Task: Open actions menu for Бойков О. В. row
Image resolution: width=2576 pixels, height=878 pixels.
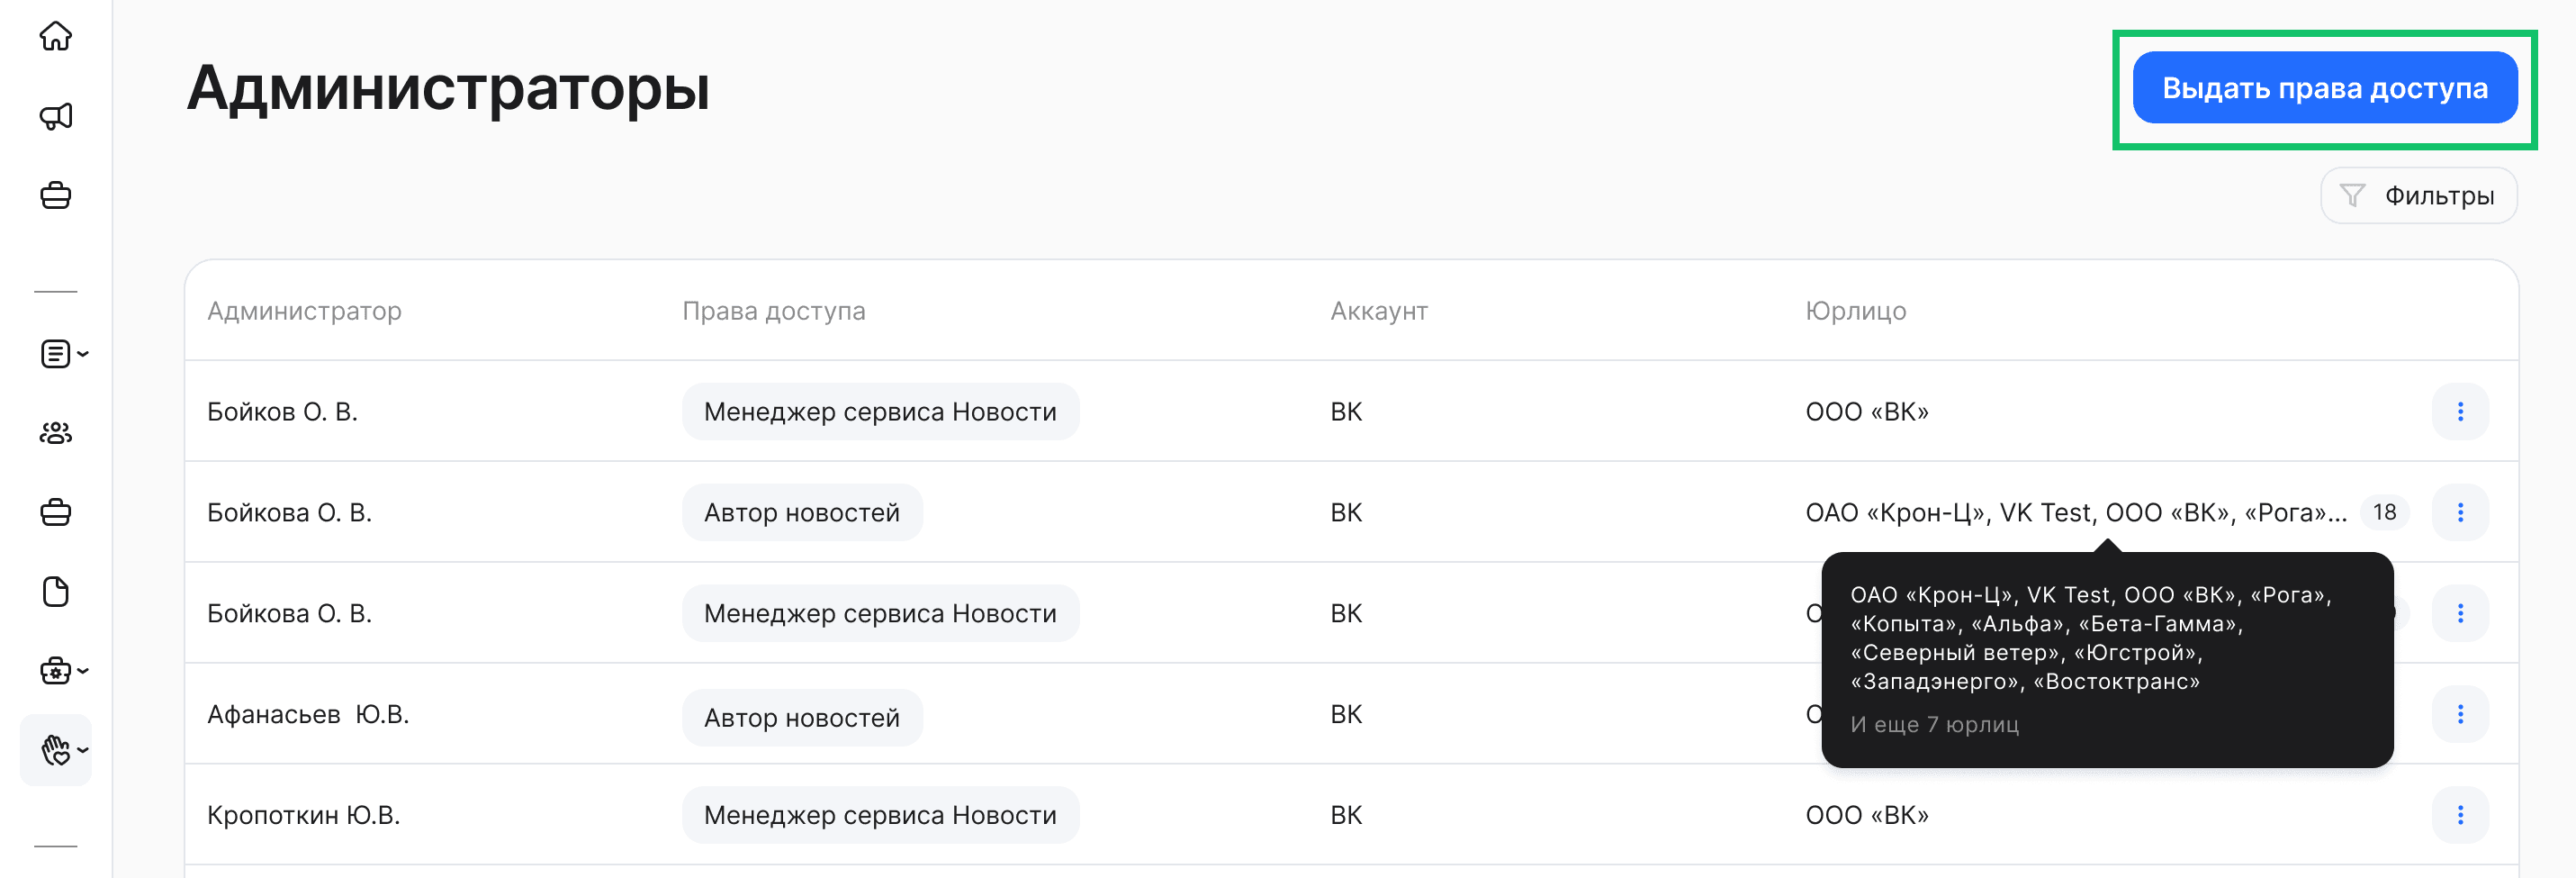Action: click(2461, 411)
